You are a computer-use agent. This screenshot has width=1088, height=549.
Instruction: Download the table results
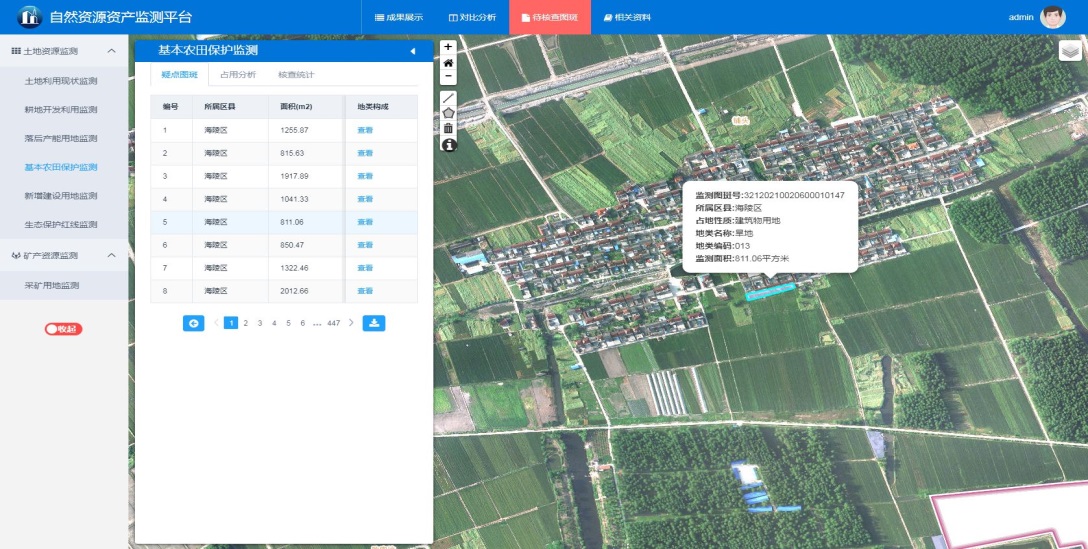point(373,323)
